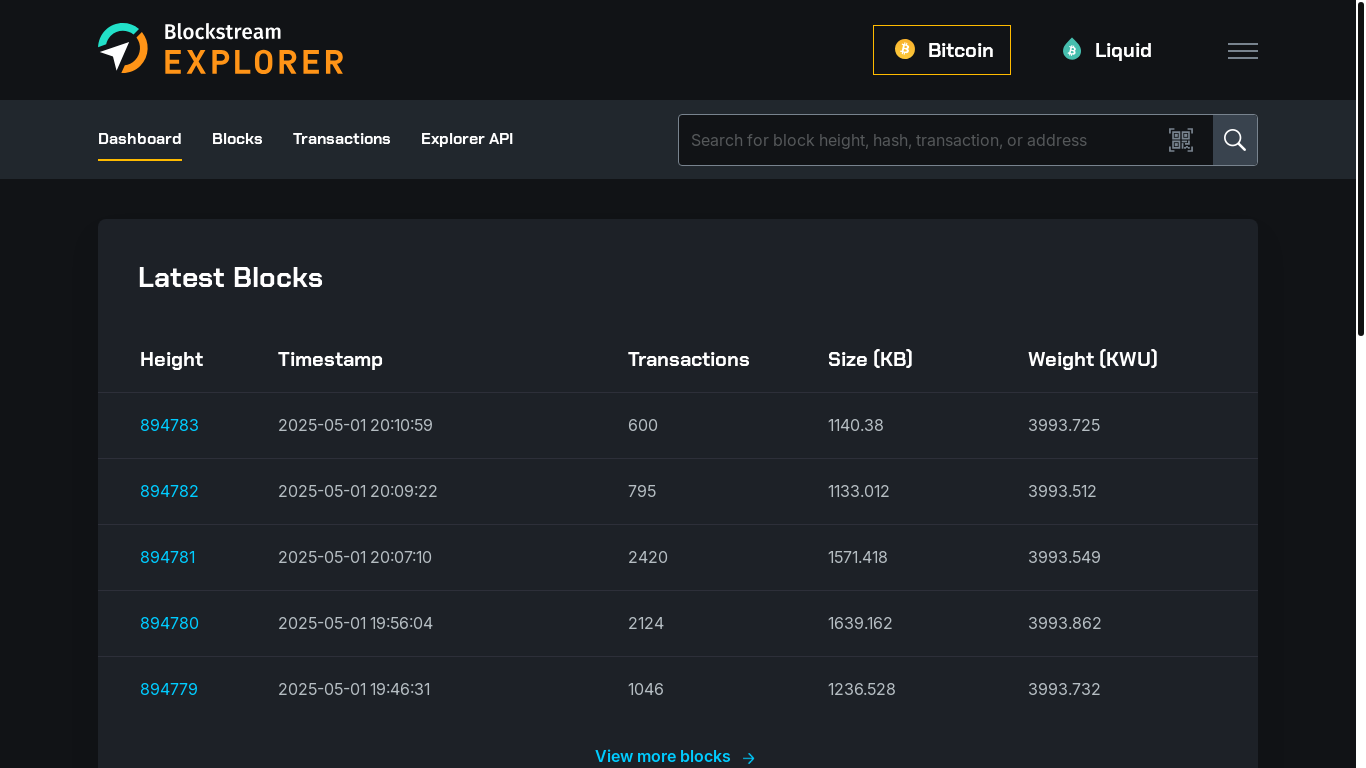This screenshot has width=1366, height=768.
Task: Click size value 1639.162
Action: tap(860, 623)
